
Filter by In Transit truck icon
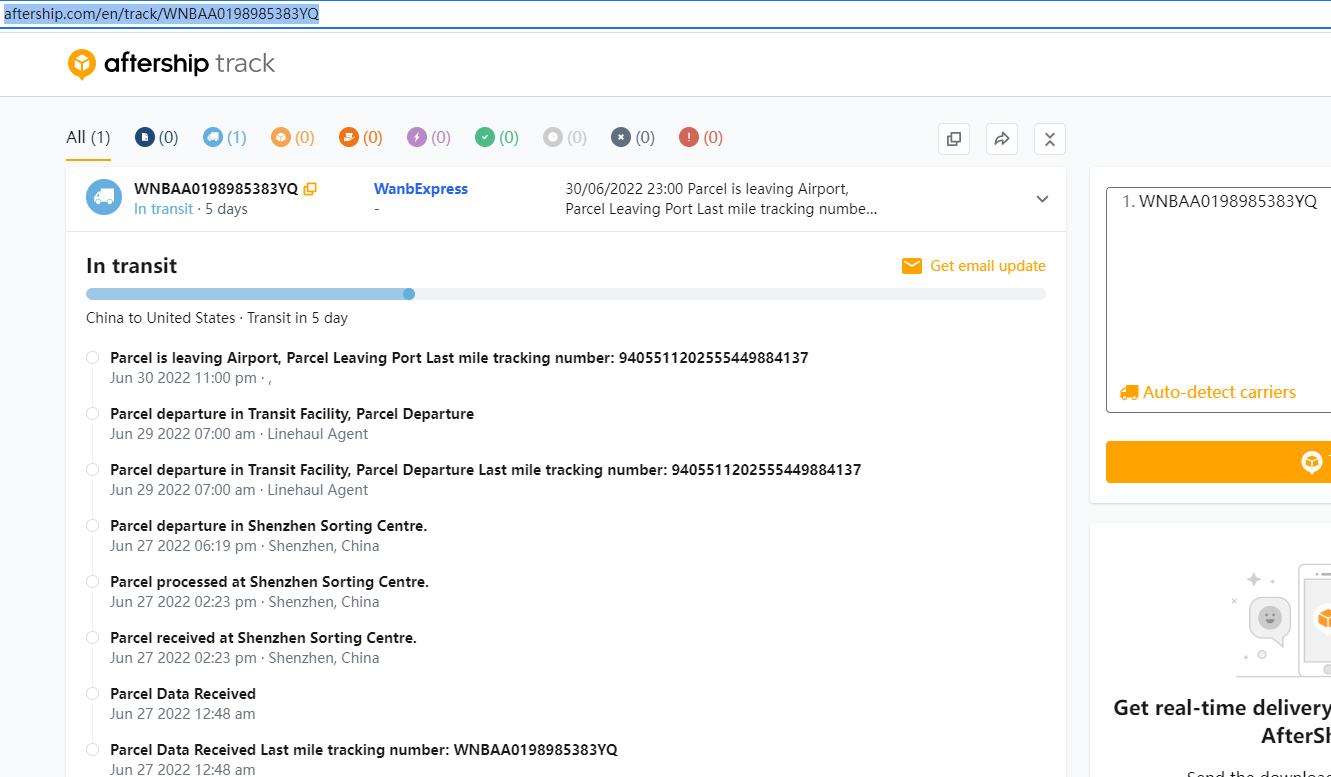(213, 137)
